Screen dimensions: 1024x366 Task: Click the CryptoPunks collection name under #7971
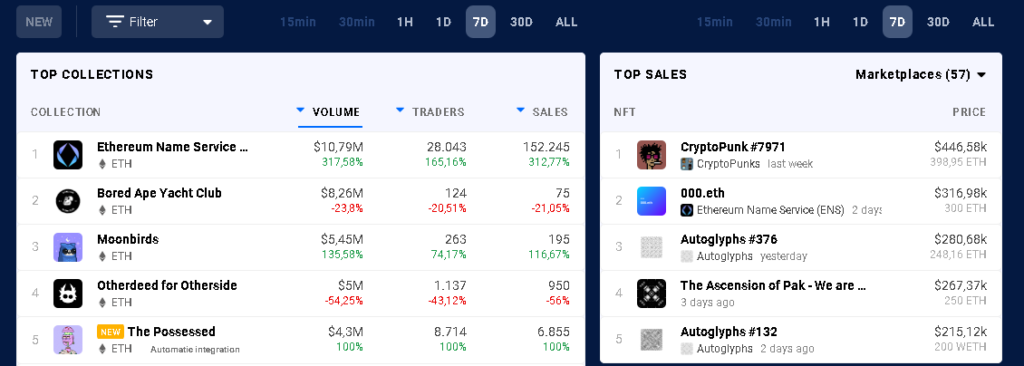coord(728,164)
